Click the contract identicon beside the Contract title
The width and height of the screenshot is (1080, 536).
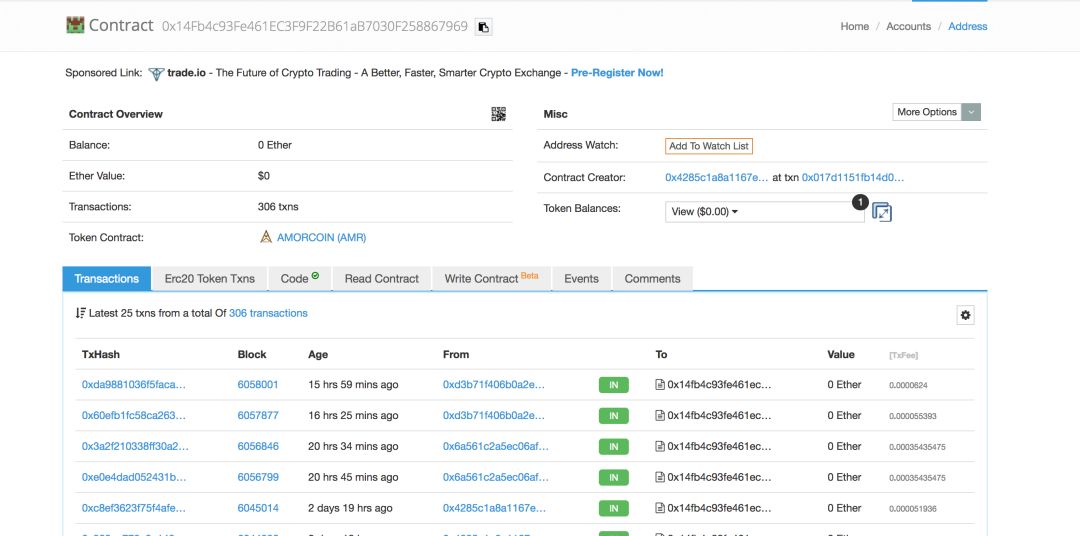click(x=75, y=25)
